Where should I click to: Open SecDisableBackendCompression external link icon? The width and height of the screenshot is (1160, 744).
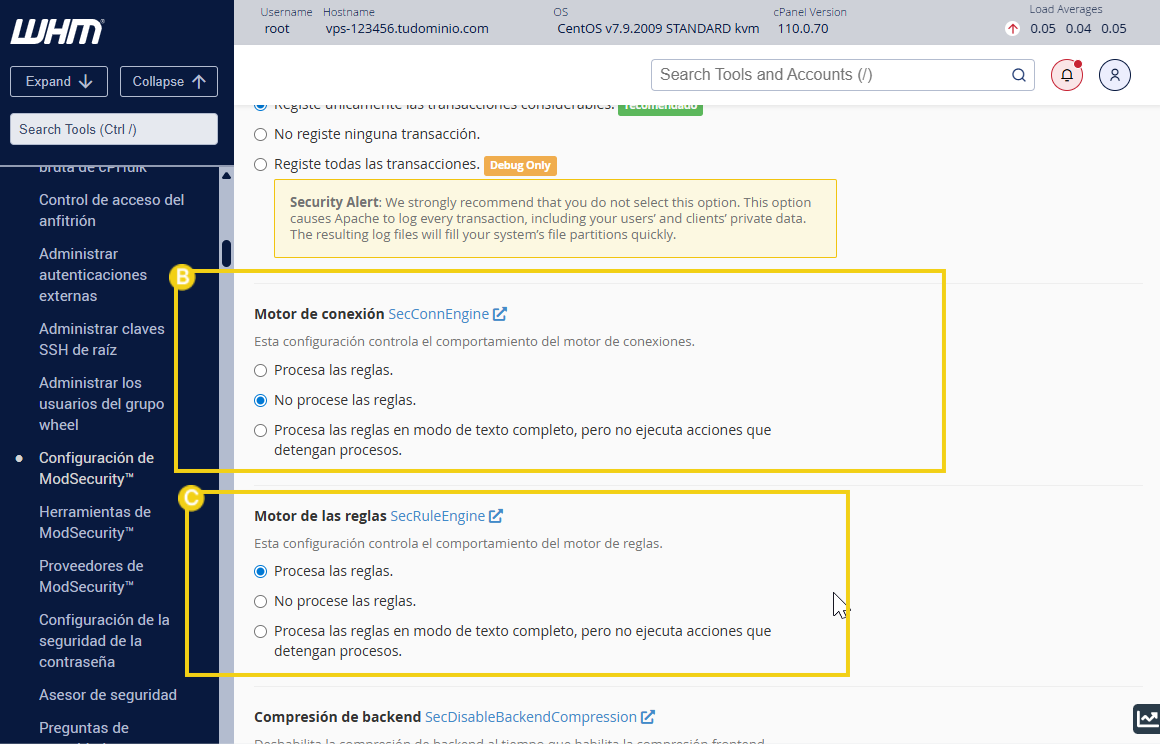click(648, 717)
